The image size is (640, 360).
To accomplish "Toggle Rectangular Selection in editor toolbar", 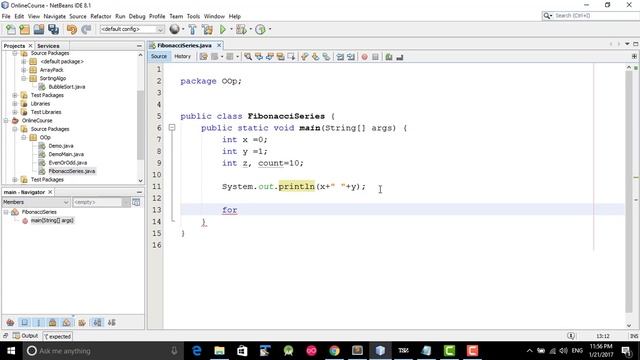I will 291,57.
